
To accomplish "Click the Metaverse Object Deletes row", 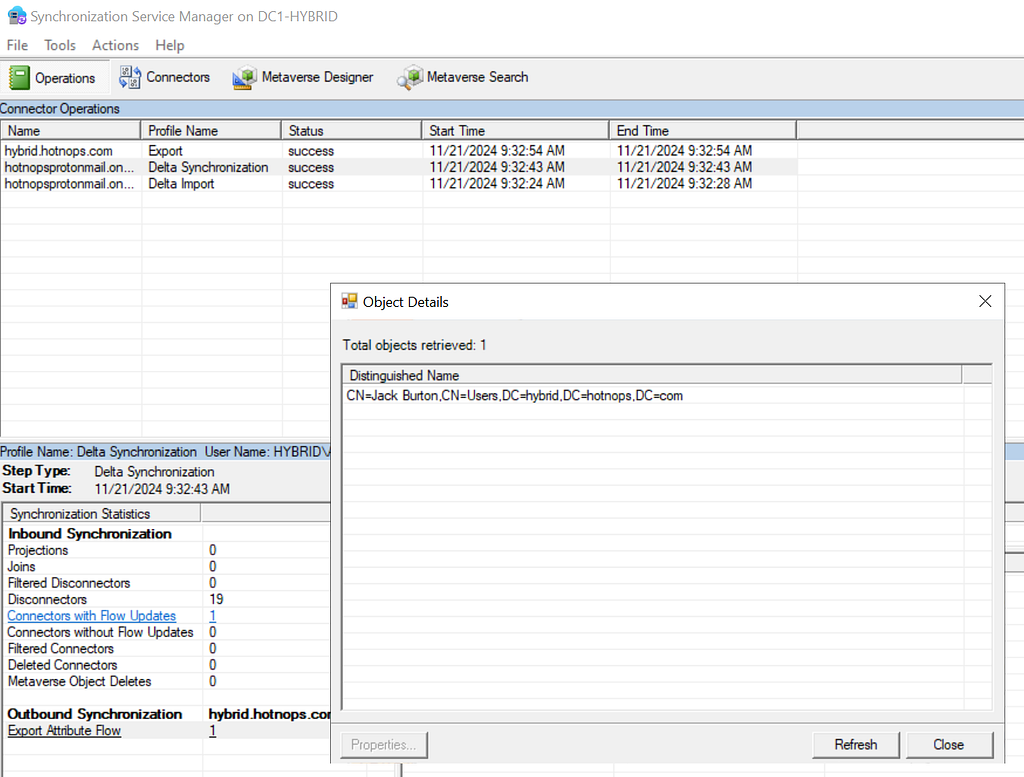I will click(167, 681).
